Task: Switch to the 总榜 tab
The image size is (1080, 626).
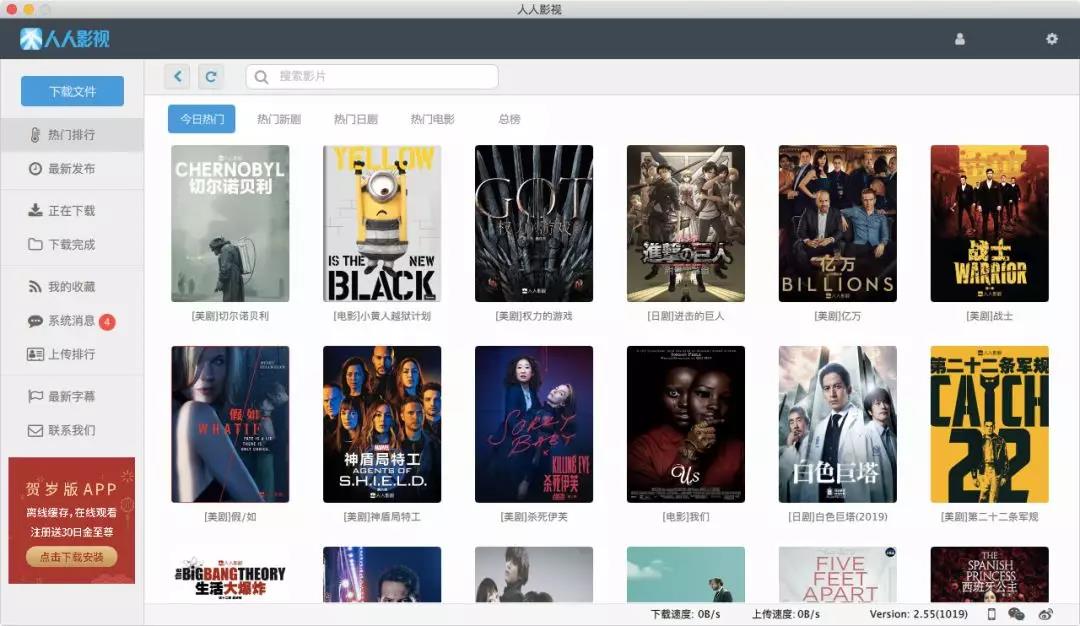Action: pyautogui.click(x=509, y=119)
